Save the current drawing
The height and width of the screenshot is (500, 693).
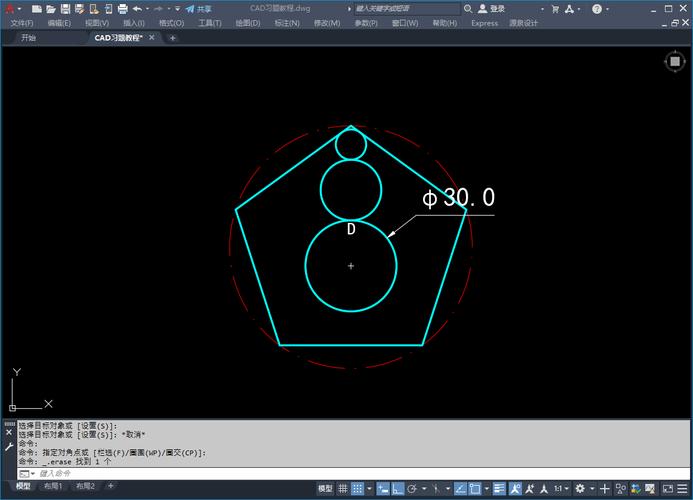(65, 8)
